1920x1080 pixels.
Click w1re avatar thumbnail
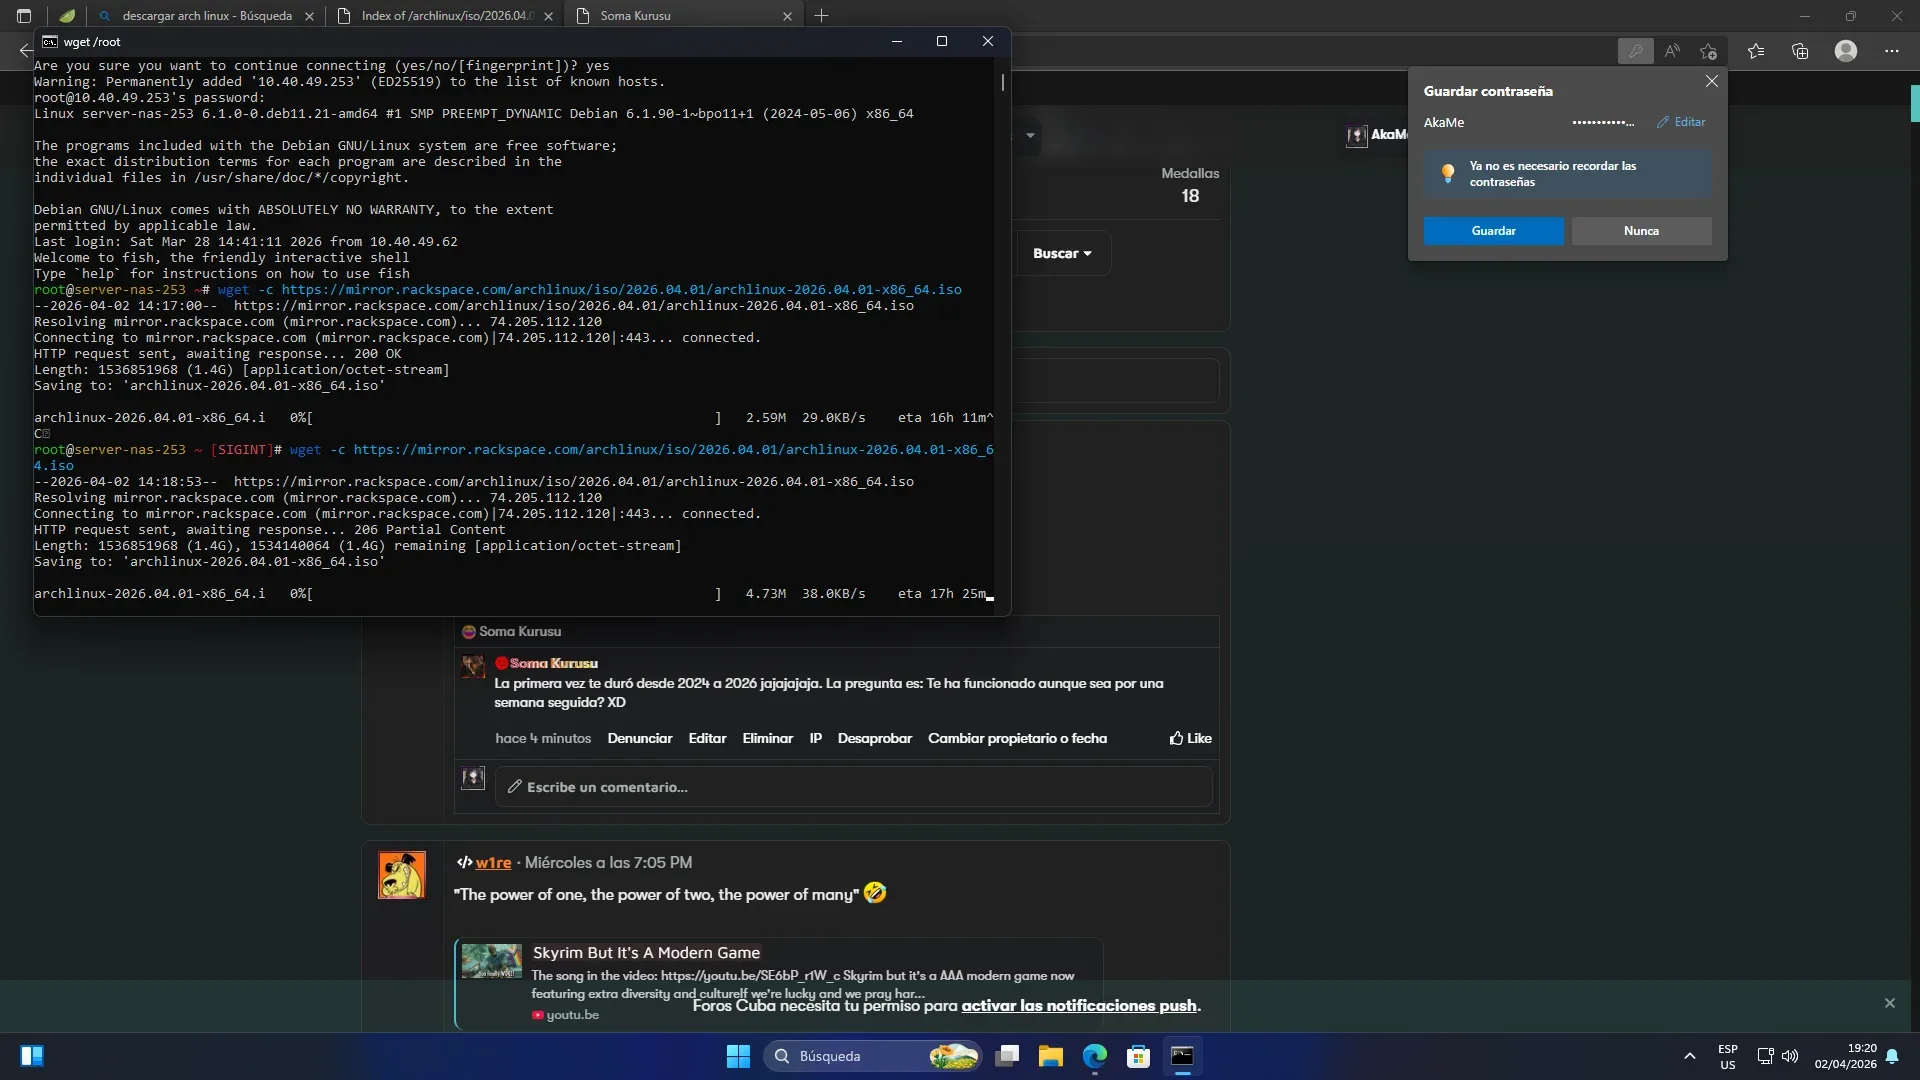pyautogui.click(x=401, y=875)
